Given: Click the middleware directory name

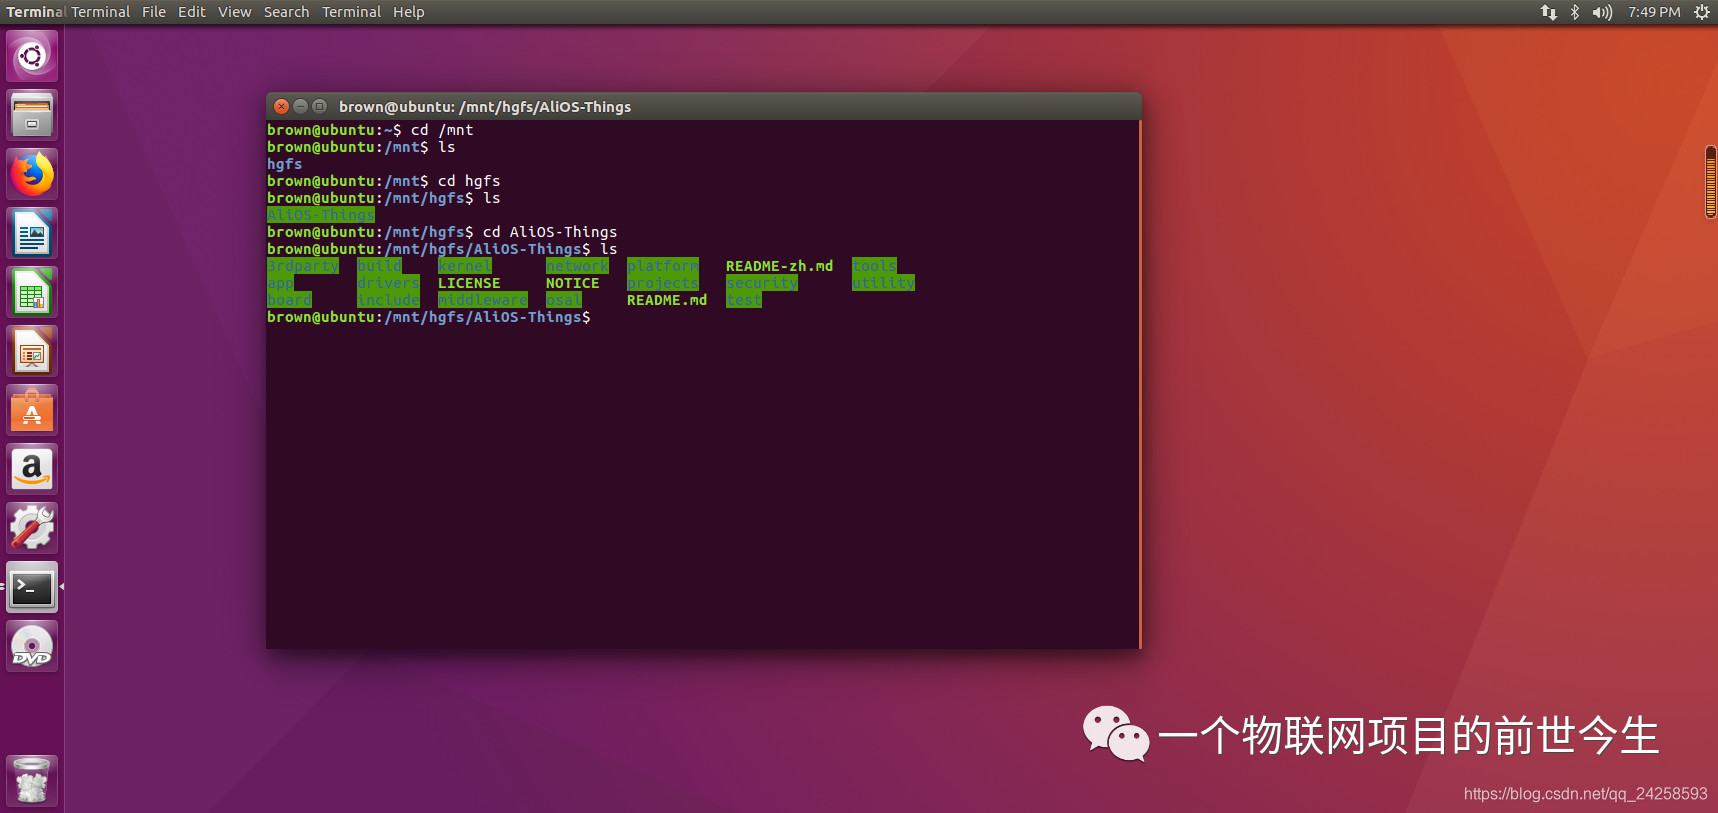Looking at the screenshot, I should pyautogui.click(x=483, y=300).
